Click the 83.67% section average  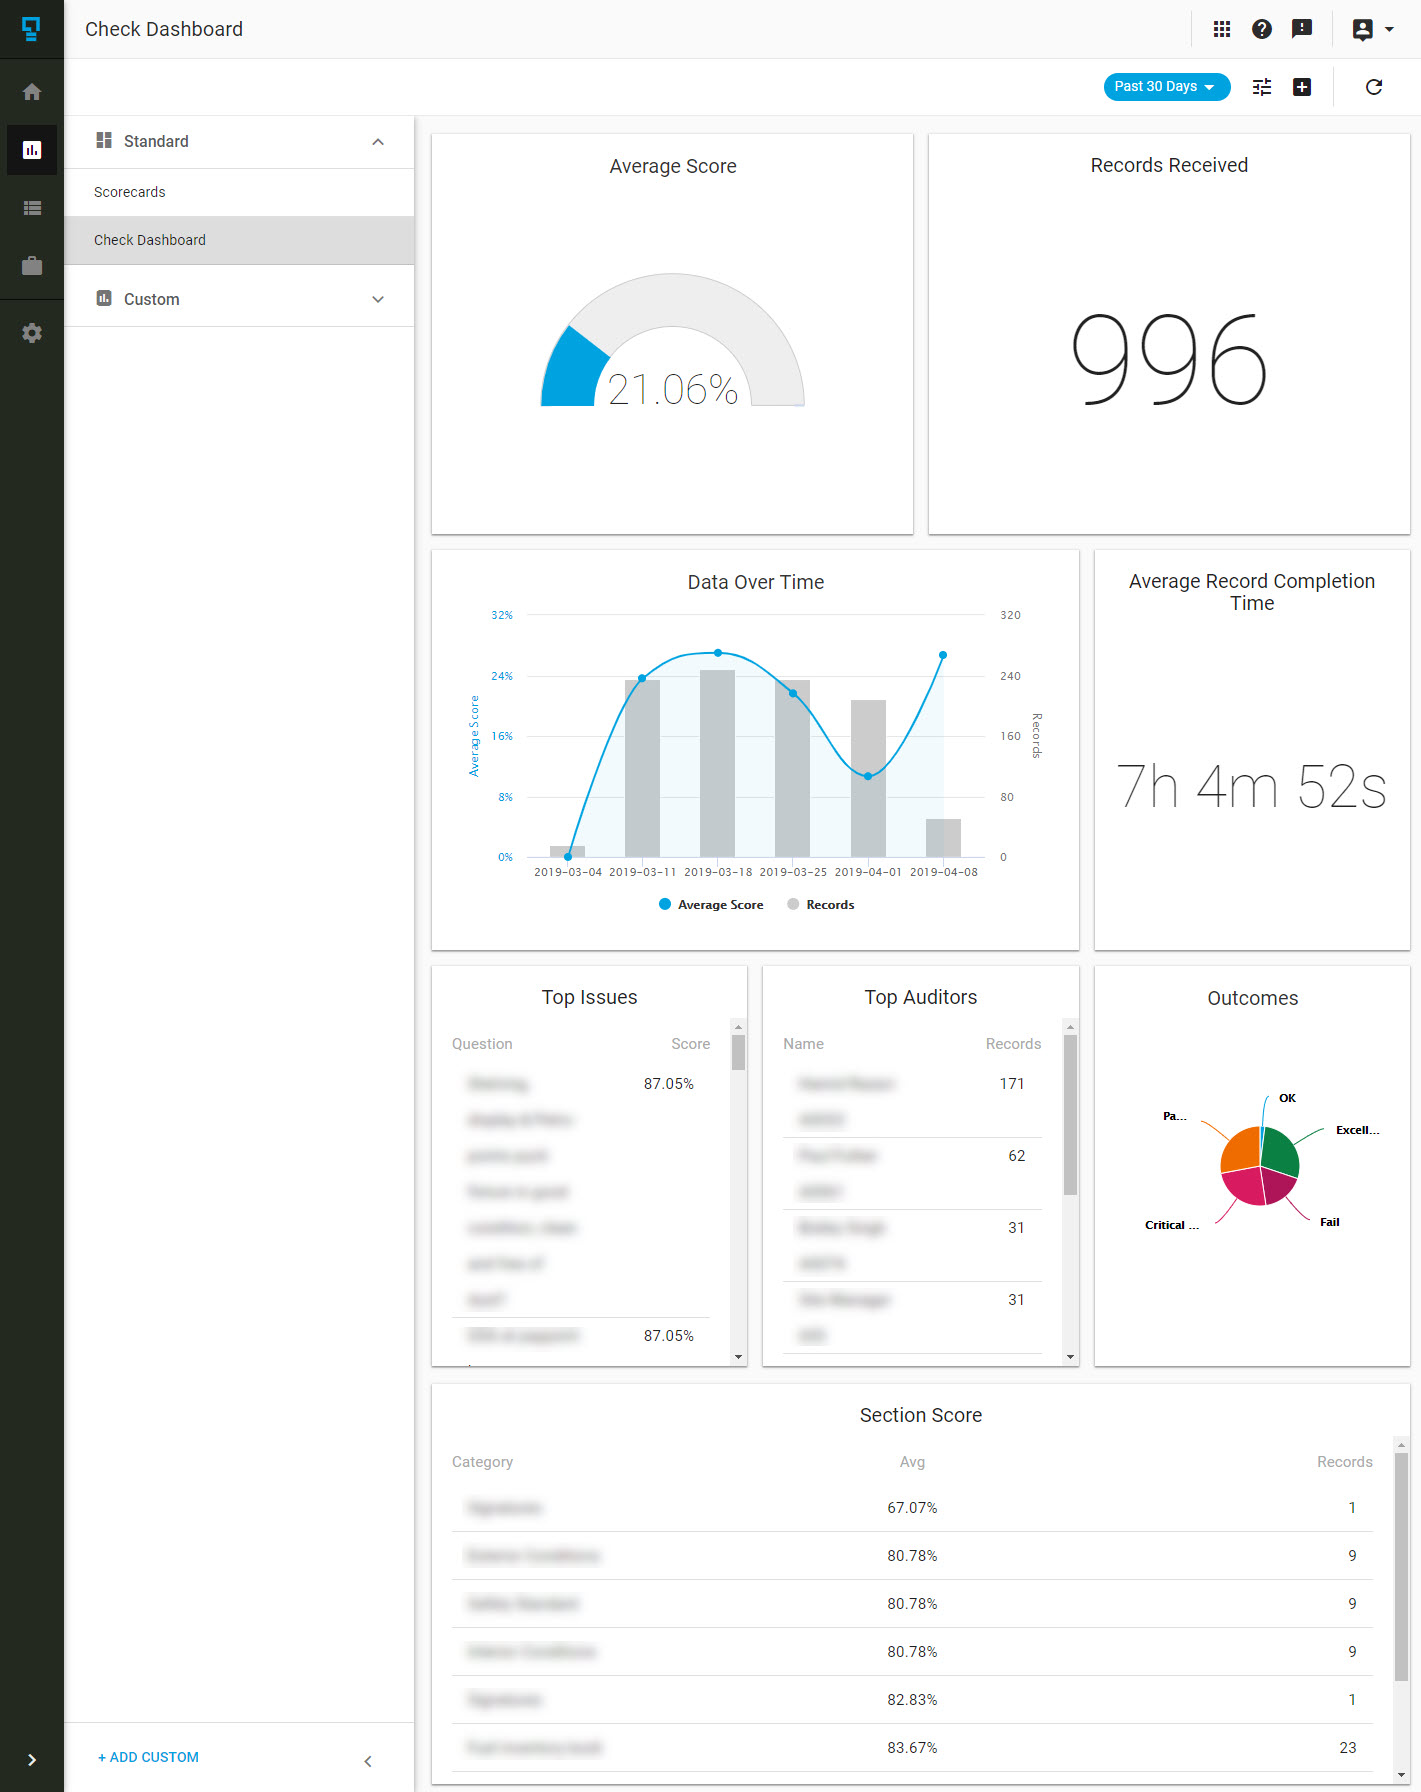(912, 1748)
